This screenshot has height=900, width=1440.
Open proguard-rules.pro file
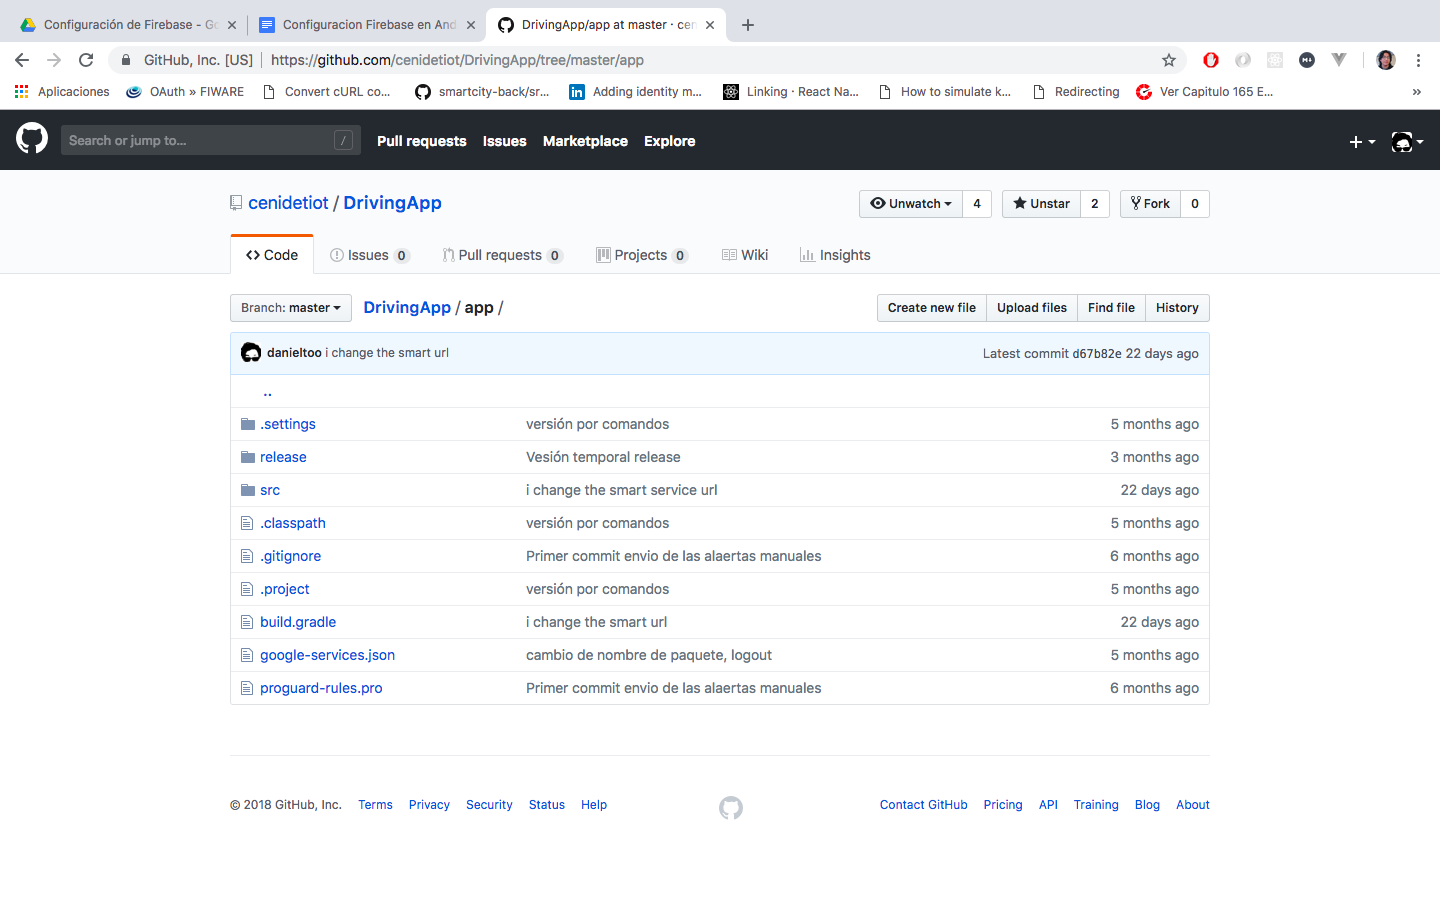(x=321, y=688)
